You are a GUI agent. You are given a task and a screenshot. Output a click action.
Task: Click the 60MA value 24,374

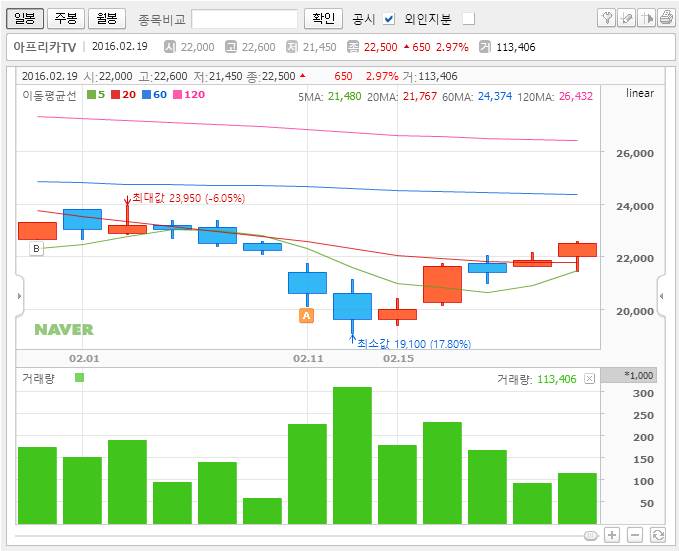pyautogui.click(x=495, y=96)
